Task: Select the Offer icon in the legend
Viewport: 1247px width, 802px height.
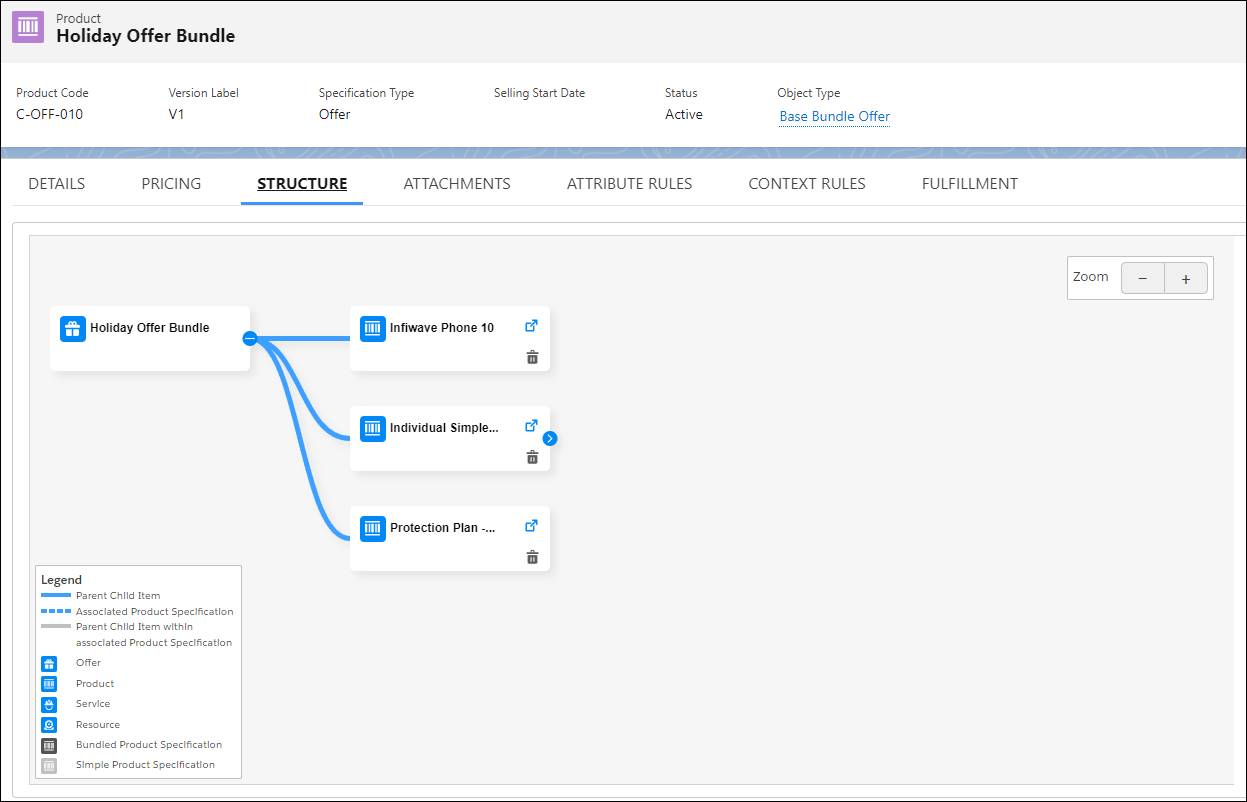Action: pos(47,663)
